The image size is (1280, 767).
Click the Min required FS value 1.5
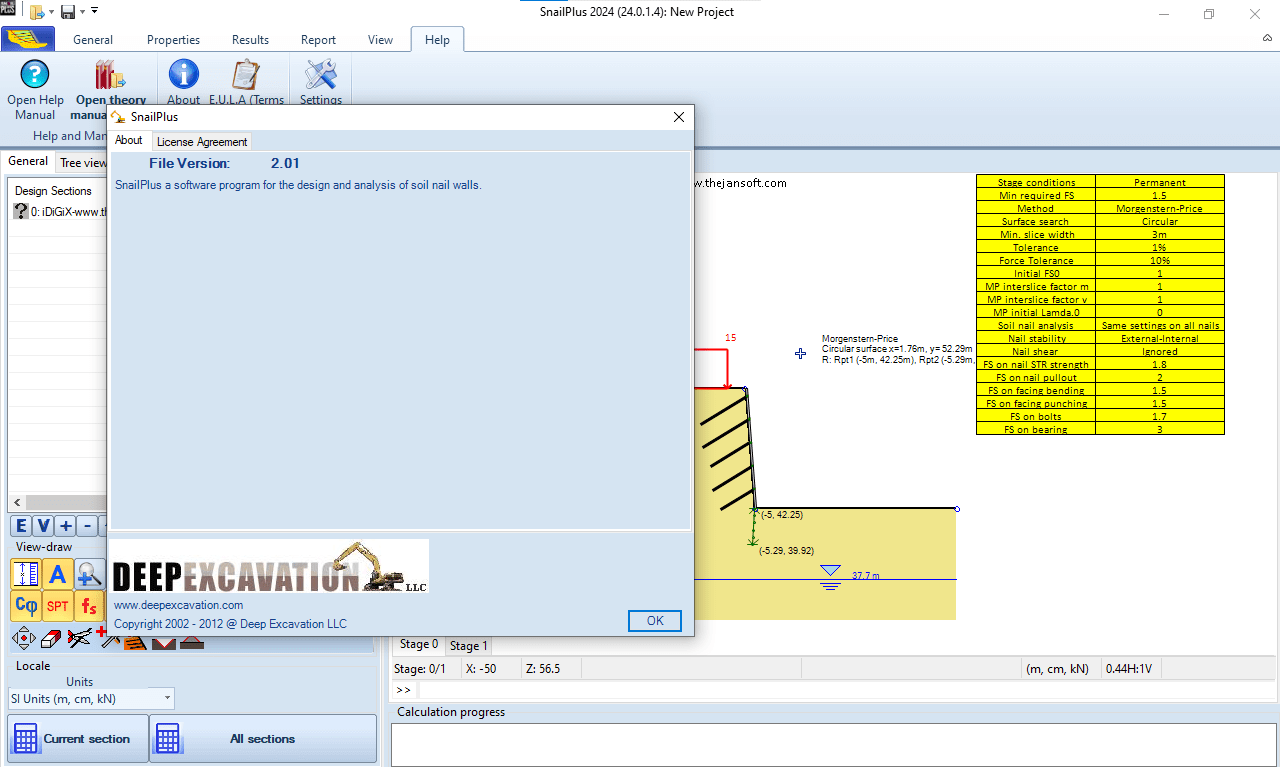click(x=1160, y=195)
